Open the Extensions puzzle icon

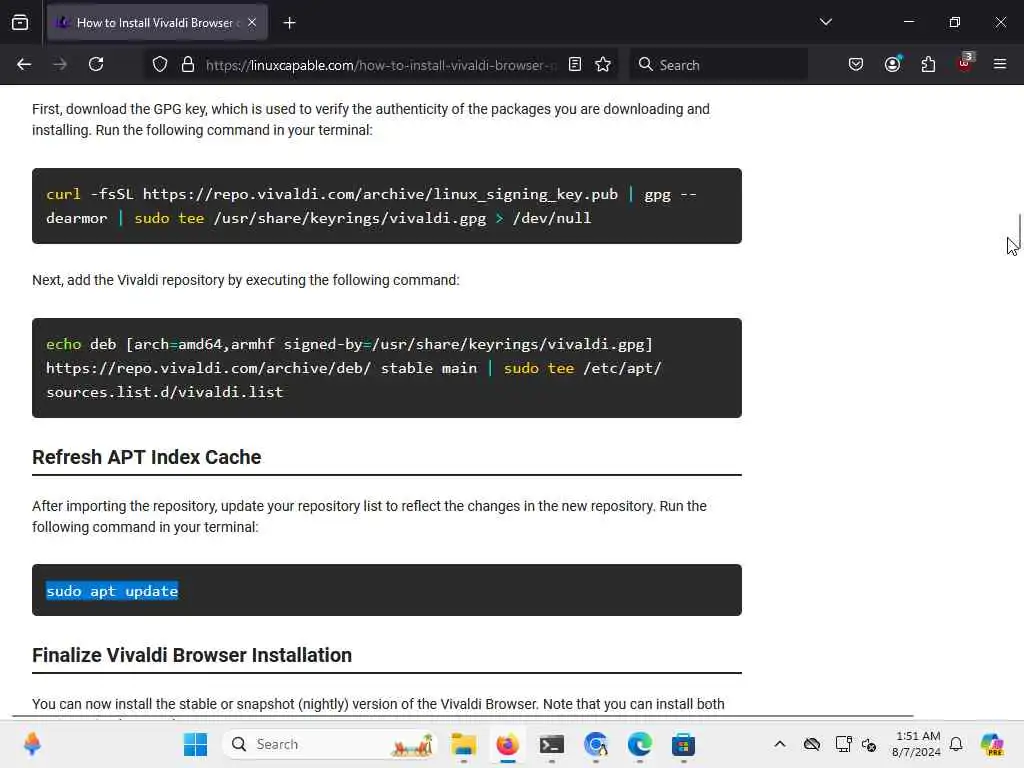pyautogui.click(x=928, y=65)
